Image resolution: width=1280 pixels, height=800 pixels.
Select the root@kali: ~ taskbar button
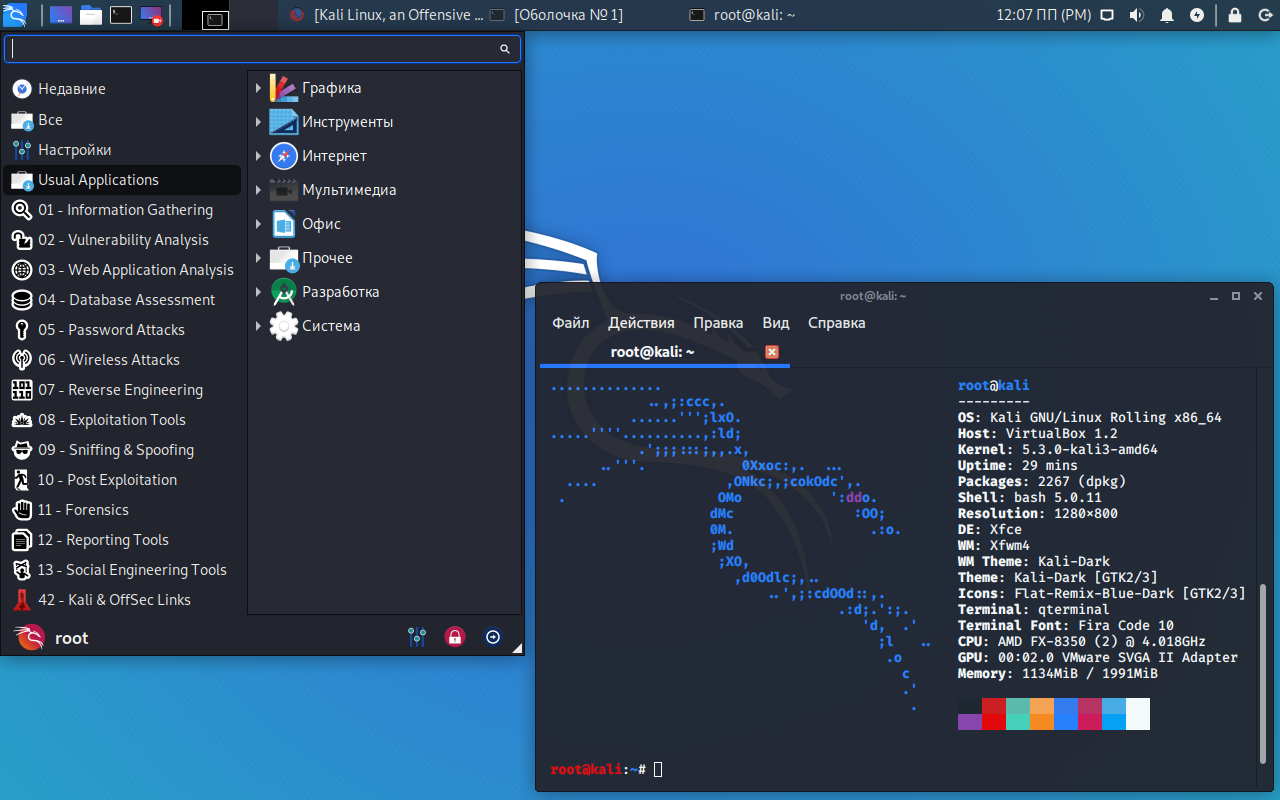pyautogui.click(x=743, y=15)
